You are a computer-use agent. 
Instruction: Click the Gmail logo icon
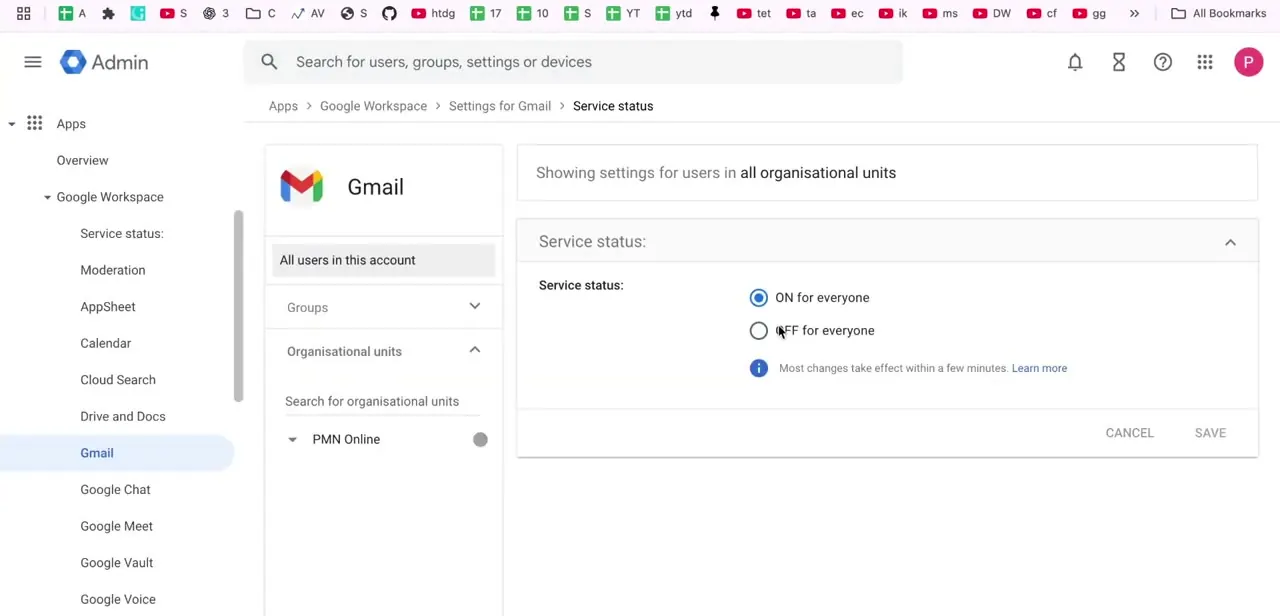click(x=302, y=186)
